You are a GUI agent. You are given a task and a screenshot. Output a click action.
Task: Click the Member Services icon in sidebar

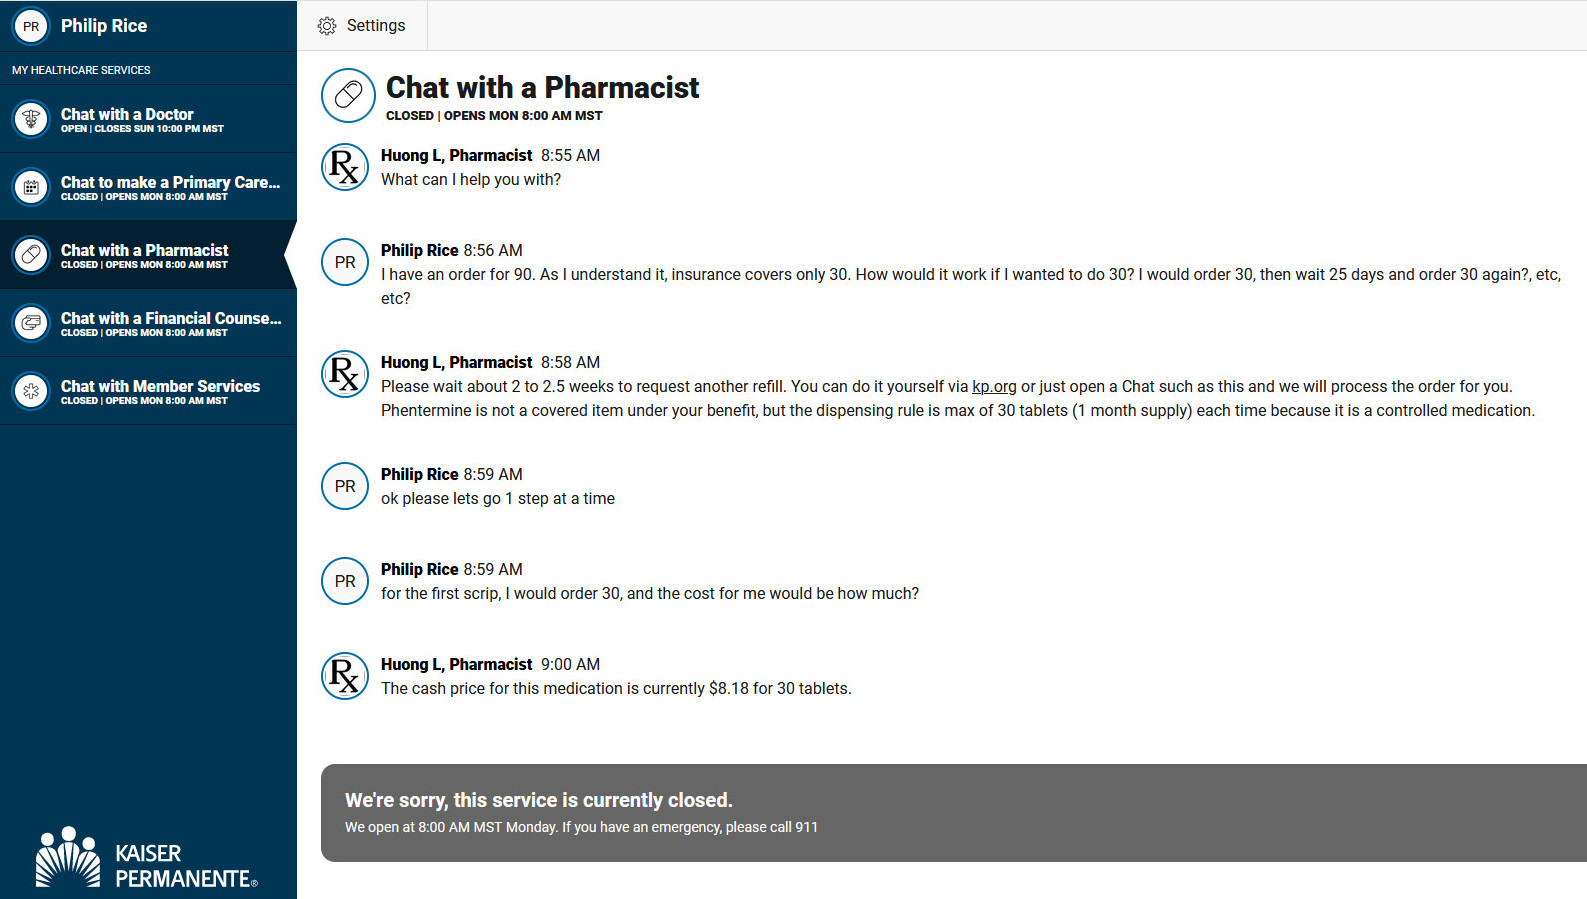point(31,391)
